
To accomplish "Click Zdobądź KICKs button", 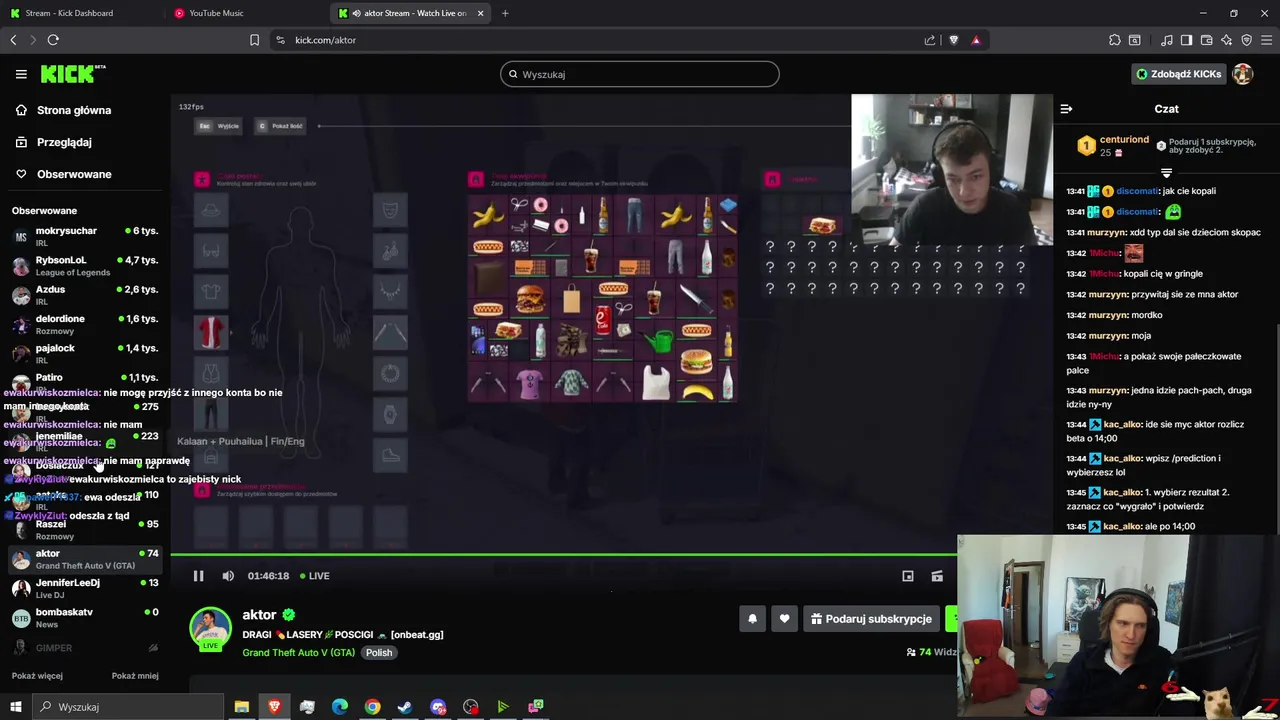I will pos(1179,74).
